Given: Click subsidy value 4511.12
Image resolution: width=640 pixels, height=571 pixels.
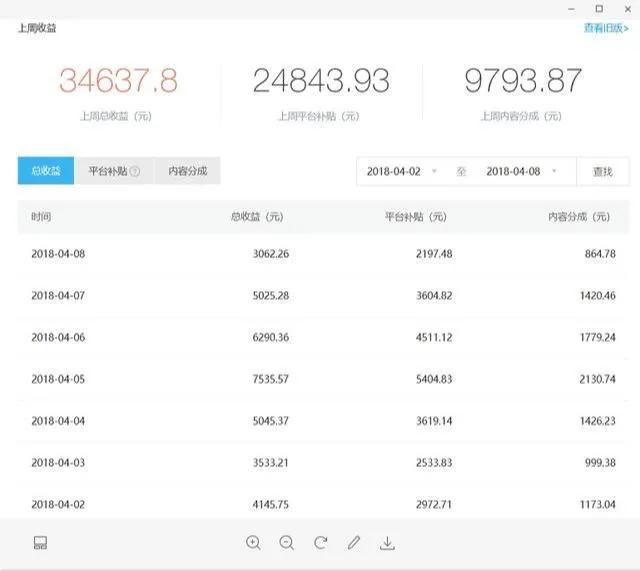Looking at the screenshot, I should point(434,338).
